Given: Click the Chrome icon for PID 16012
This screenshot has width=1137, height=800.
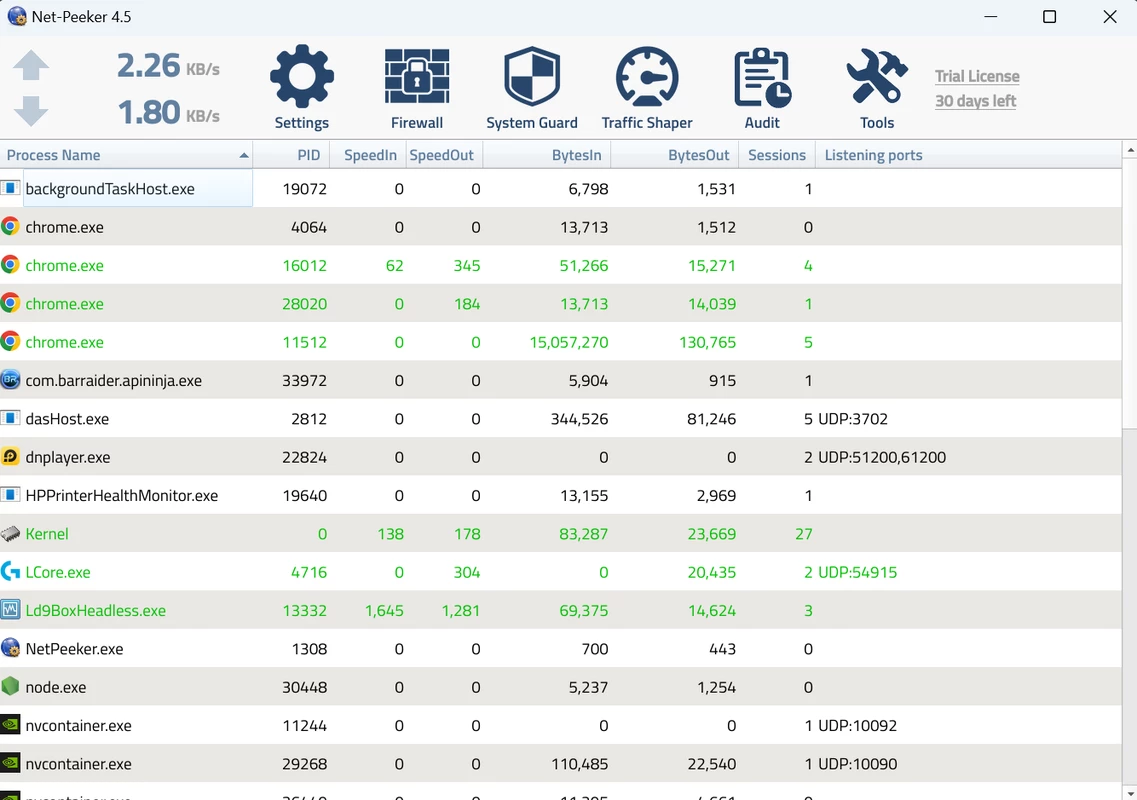Looking at the screenshot, I should click(x=10, y=265).
